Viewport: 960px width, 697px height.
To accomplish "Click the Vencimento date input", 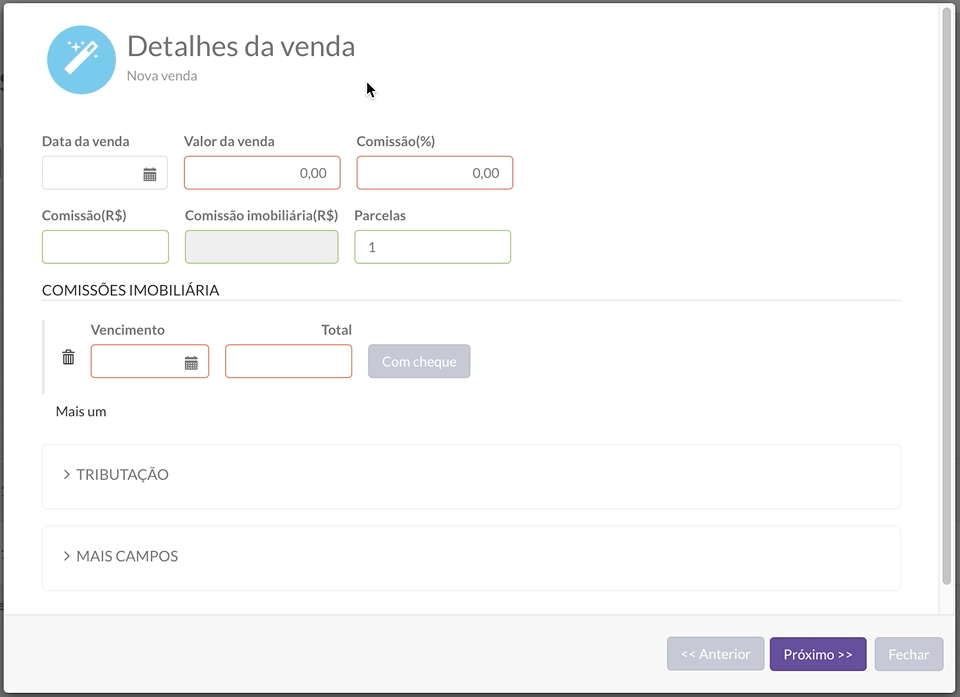I will pos(137,362).
